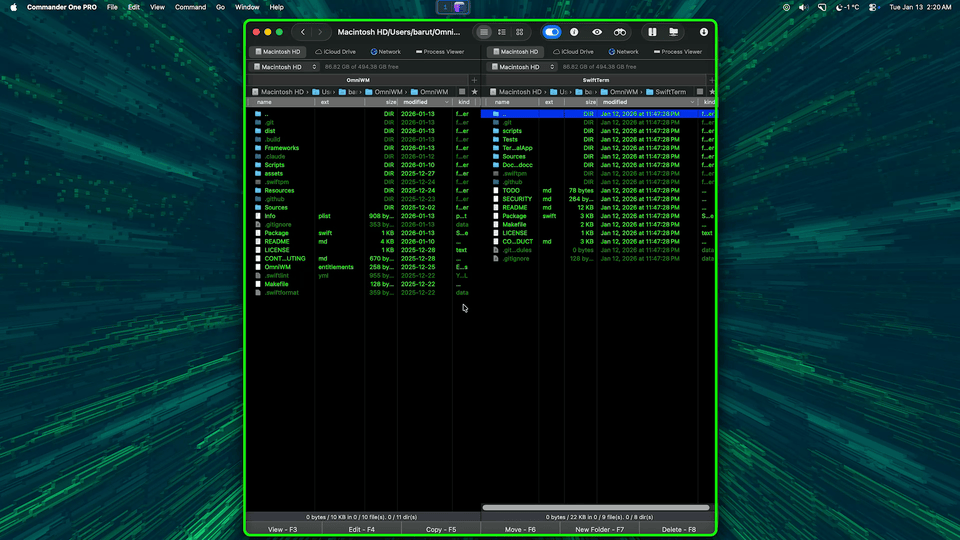The width and height of the screenshot is (960, 540).
Task: Sort the right panel by modified column
Action: click(x=648, y=102)
